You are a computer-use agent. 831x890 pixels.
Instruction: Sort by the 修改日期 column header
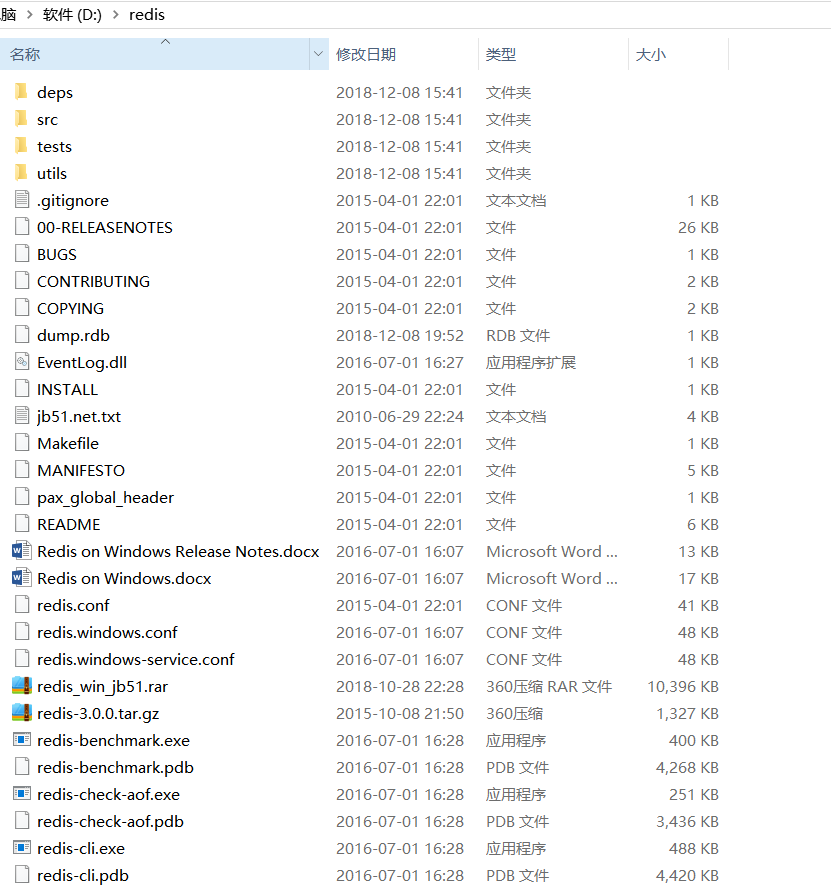click(404, 54)
